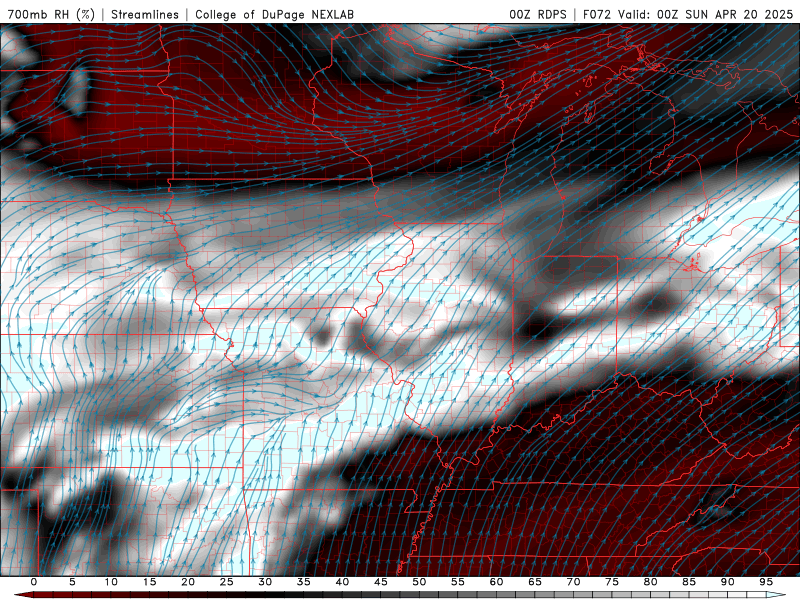
Task: Click the '95' color scale label
Action: point(766,582)
